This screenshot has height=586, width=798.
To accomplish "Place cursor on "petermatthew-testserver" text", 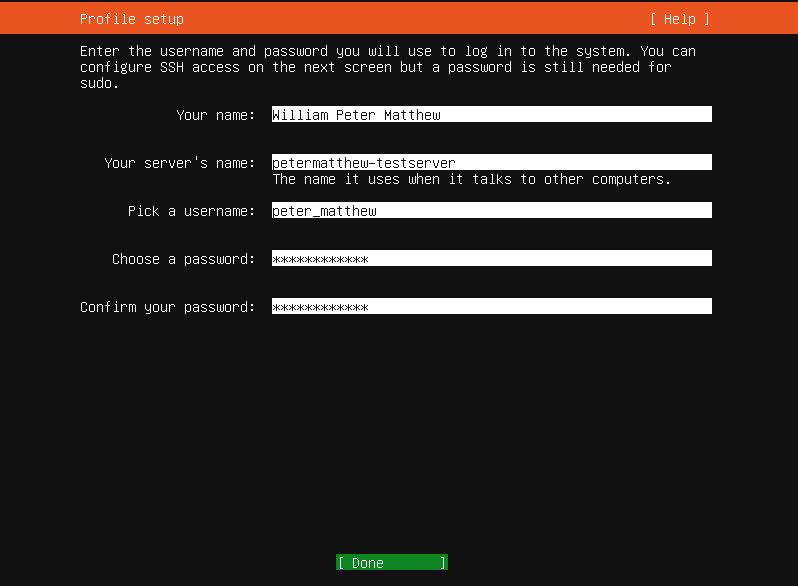I will [364, 163].
